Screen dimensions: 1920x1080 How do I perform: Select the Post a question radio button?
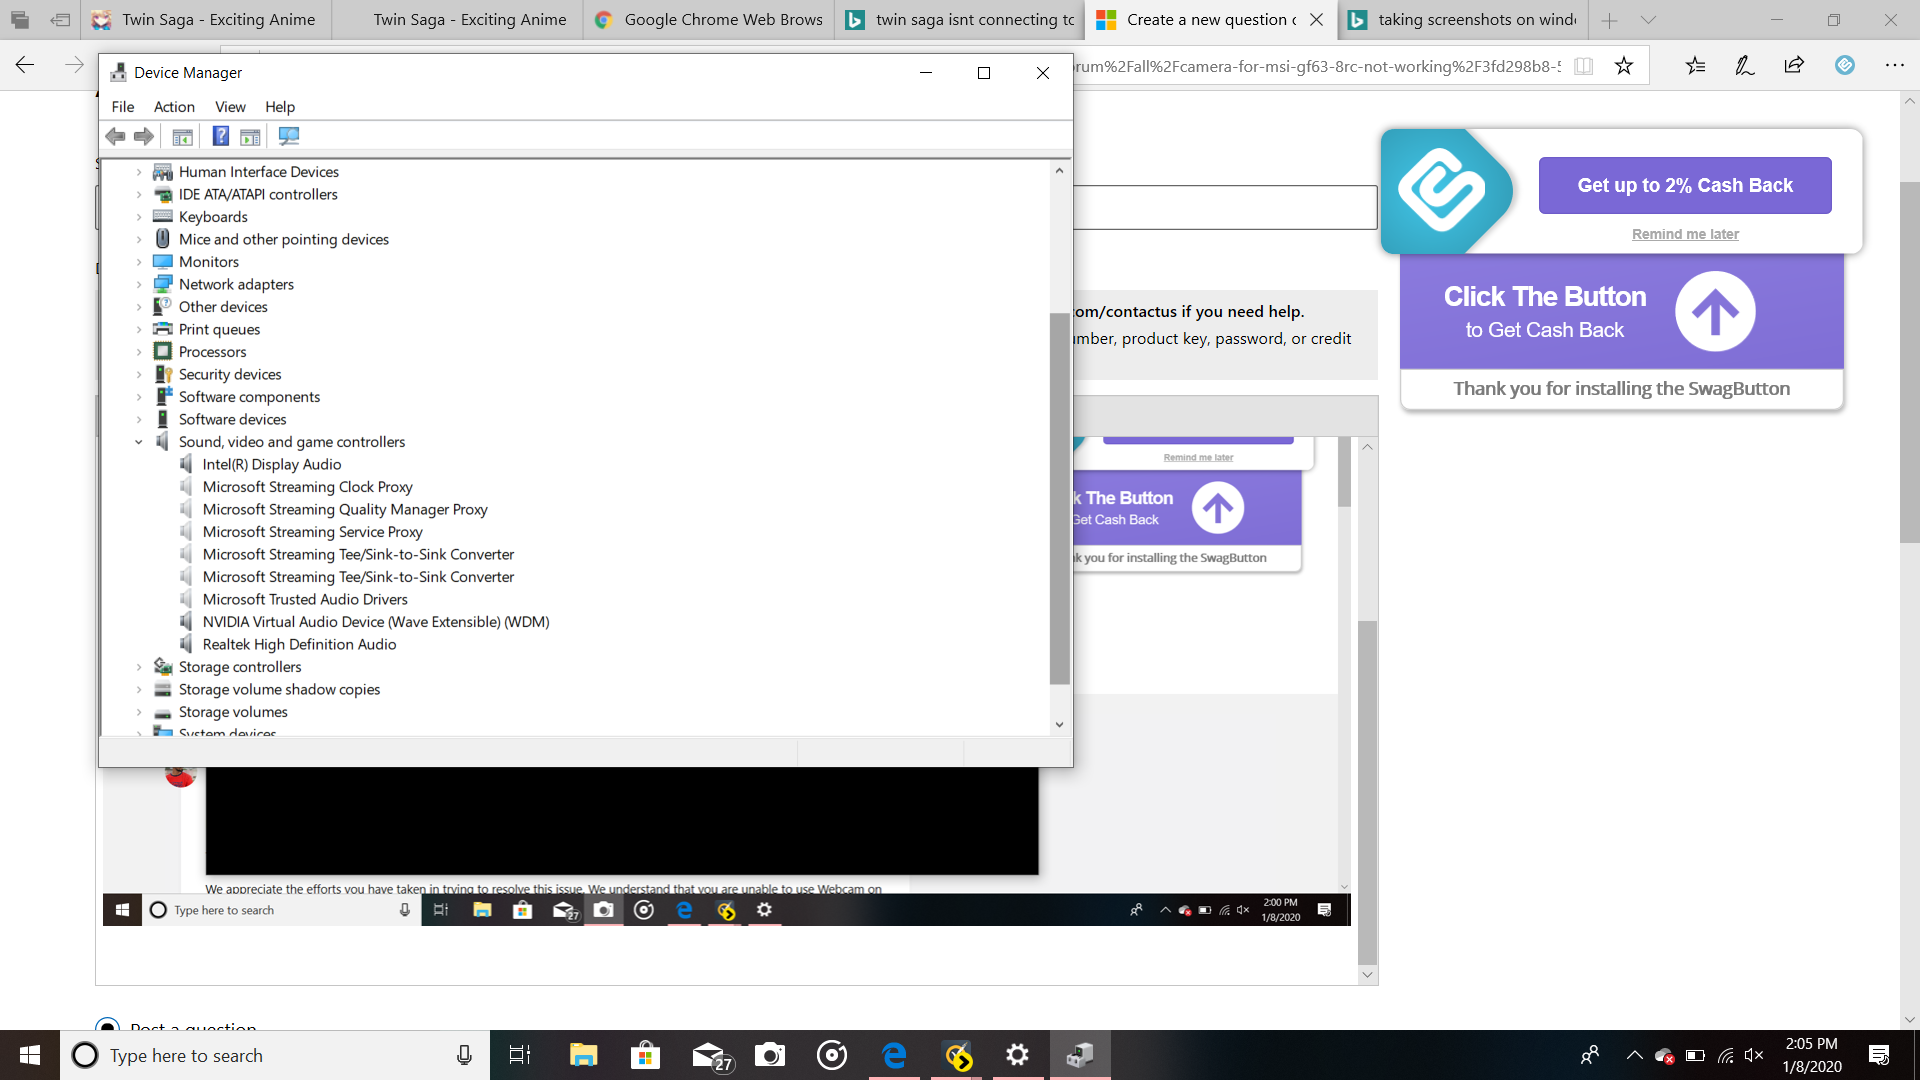click(107, 1026)
